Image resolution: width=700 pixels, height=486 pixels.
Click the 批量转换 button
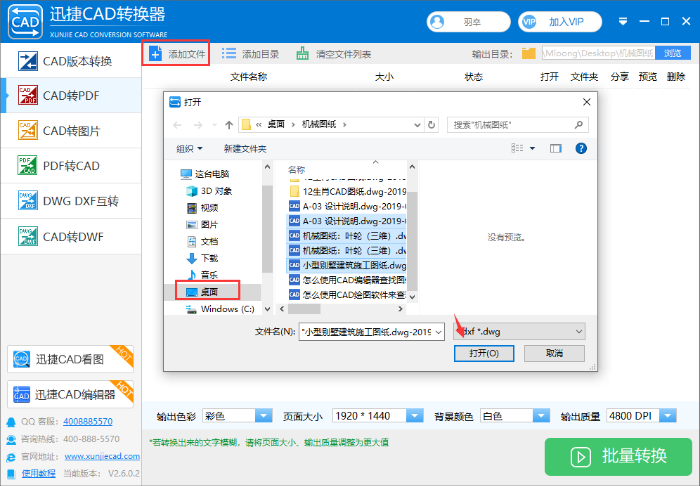pos(618,457)
